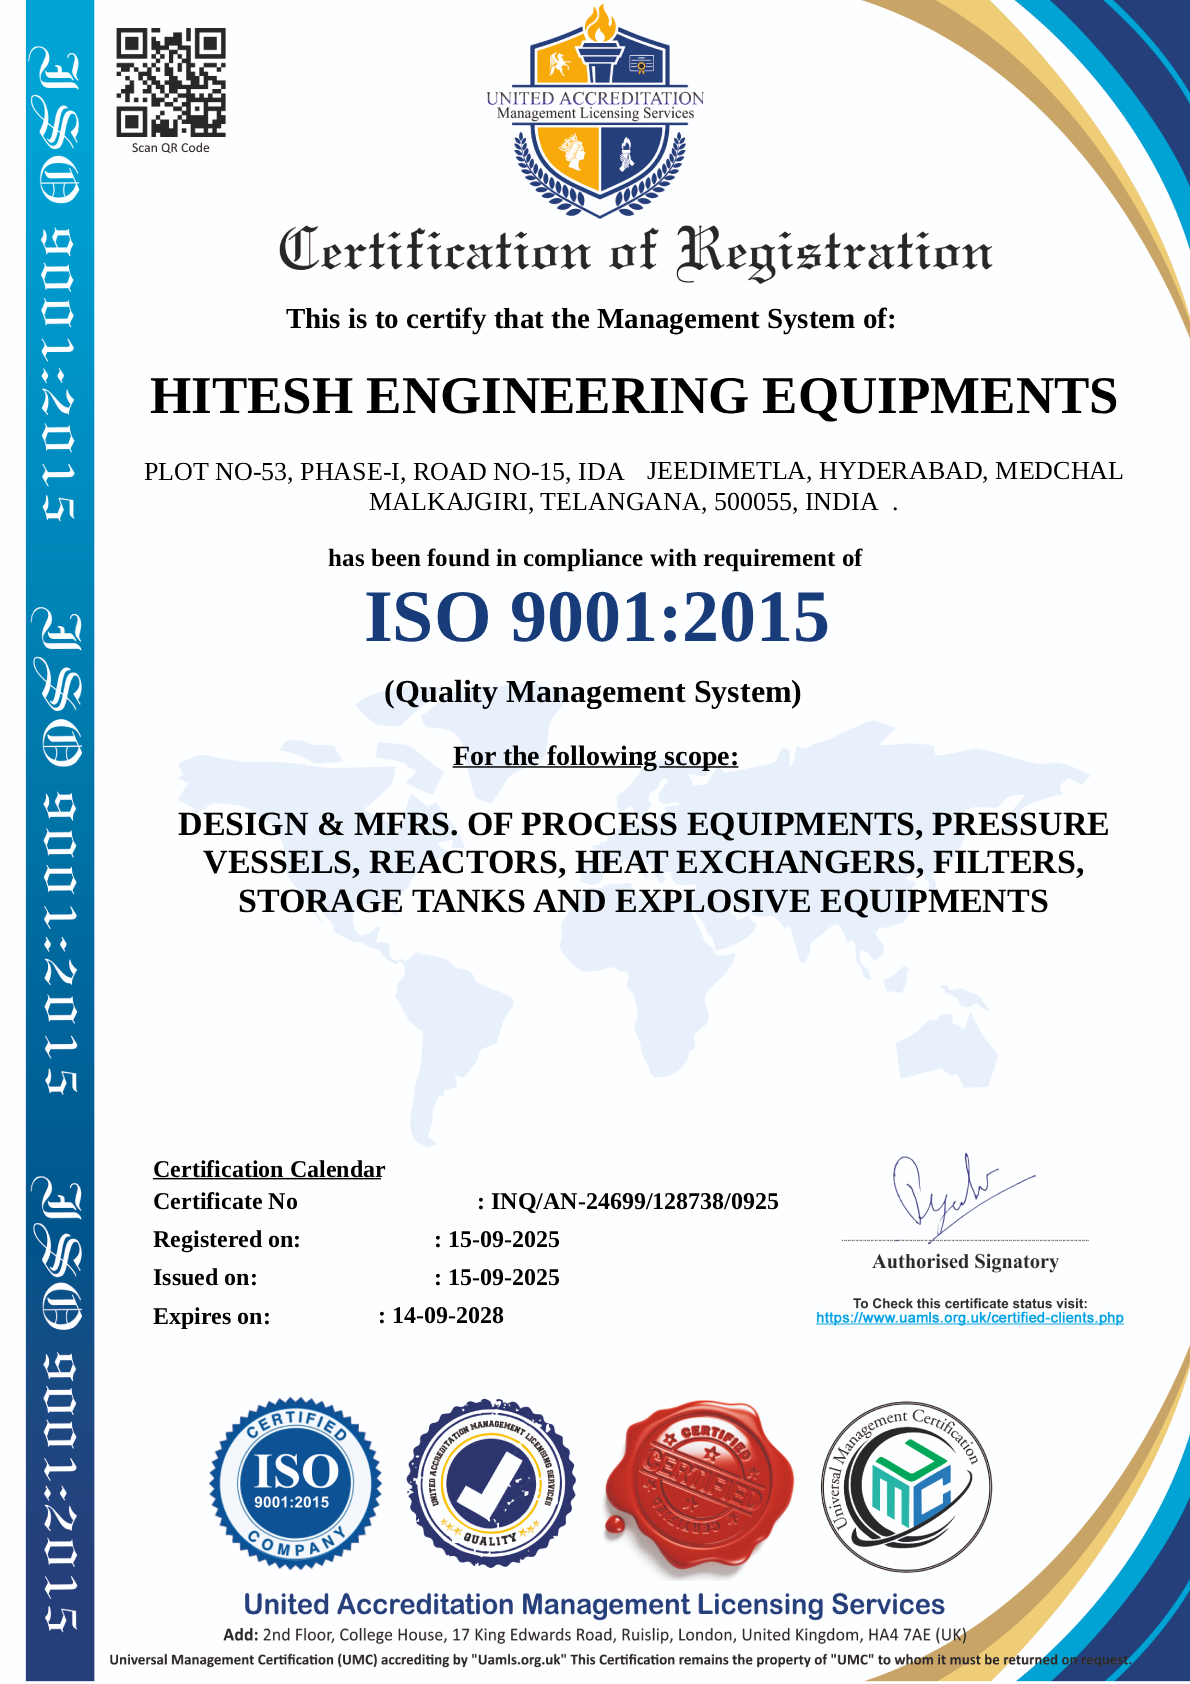Select the Expires on date 14-09-2028
The height and width of the screenshot is (1684, 1190).
(x=447, y=1315)
